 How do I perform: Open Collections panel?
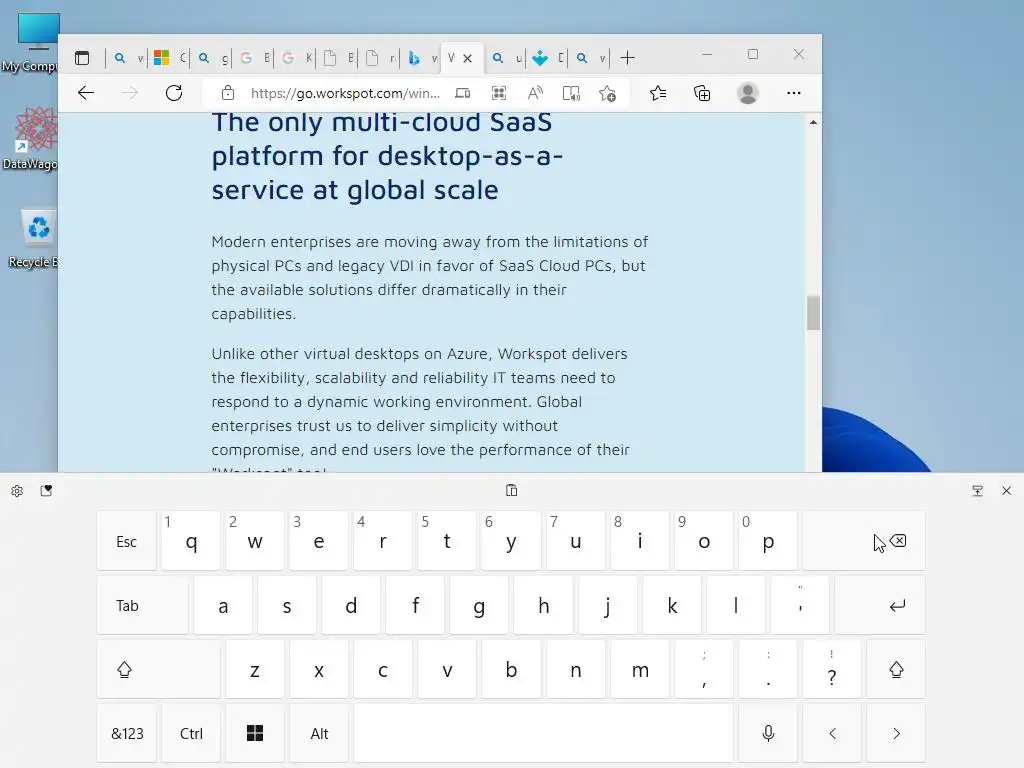702,93
